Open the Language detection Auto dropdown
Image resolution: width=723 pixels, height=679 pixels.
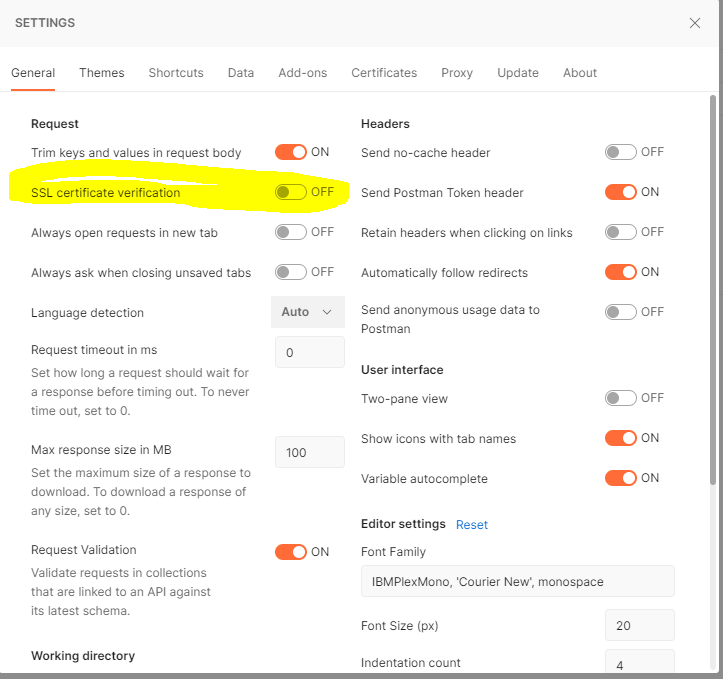tap(307, 312)
